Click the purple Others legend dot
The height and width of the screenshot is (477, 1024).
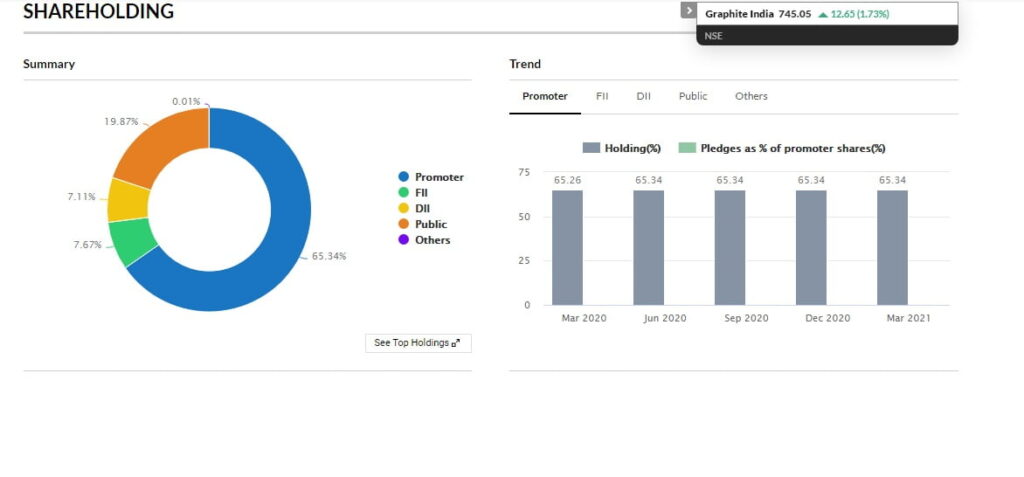point(404,240)
